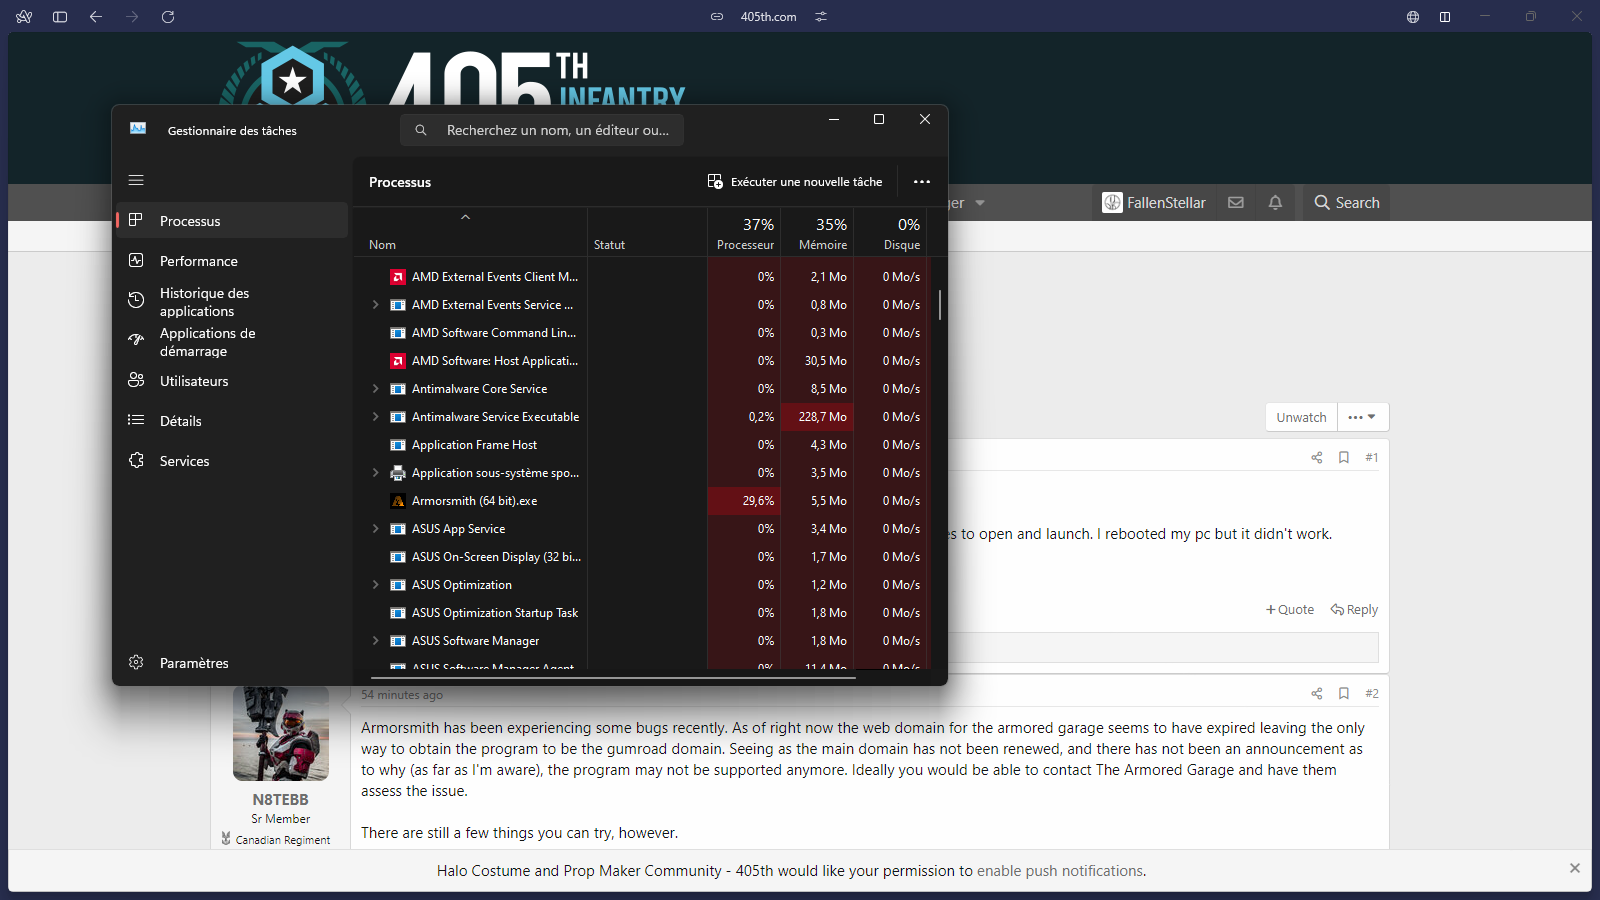Share post #1
Image resolution: width=1600 pixels, height=900 pixels.
pos(1317,457)
